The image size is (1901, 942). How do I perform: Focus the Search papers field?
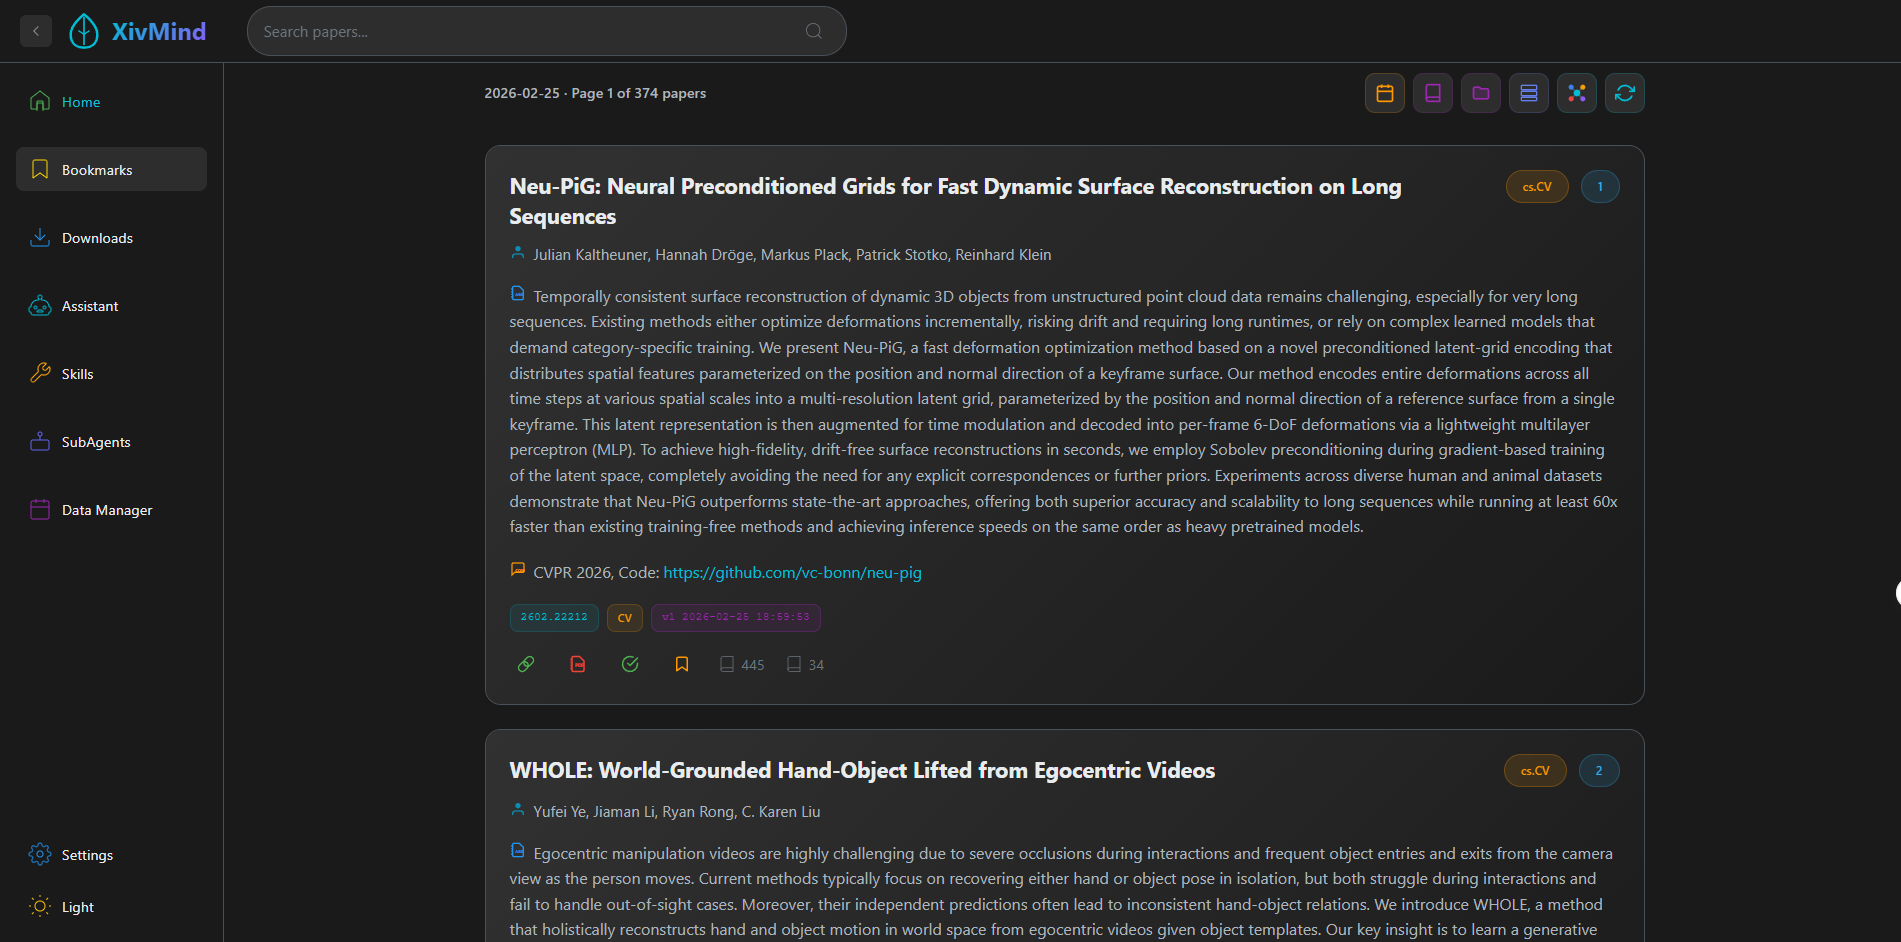(x=546, y=31)
